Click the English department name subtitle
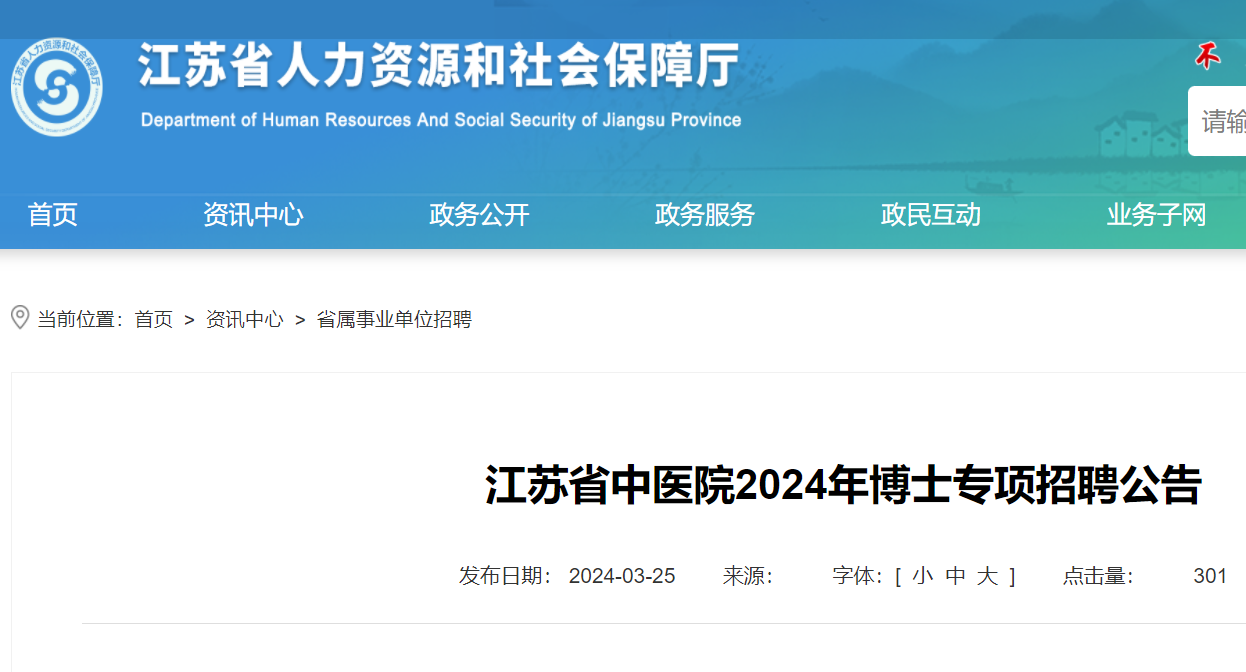Viewport: 1246px width, 672px height. [441, 120]
